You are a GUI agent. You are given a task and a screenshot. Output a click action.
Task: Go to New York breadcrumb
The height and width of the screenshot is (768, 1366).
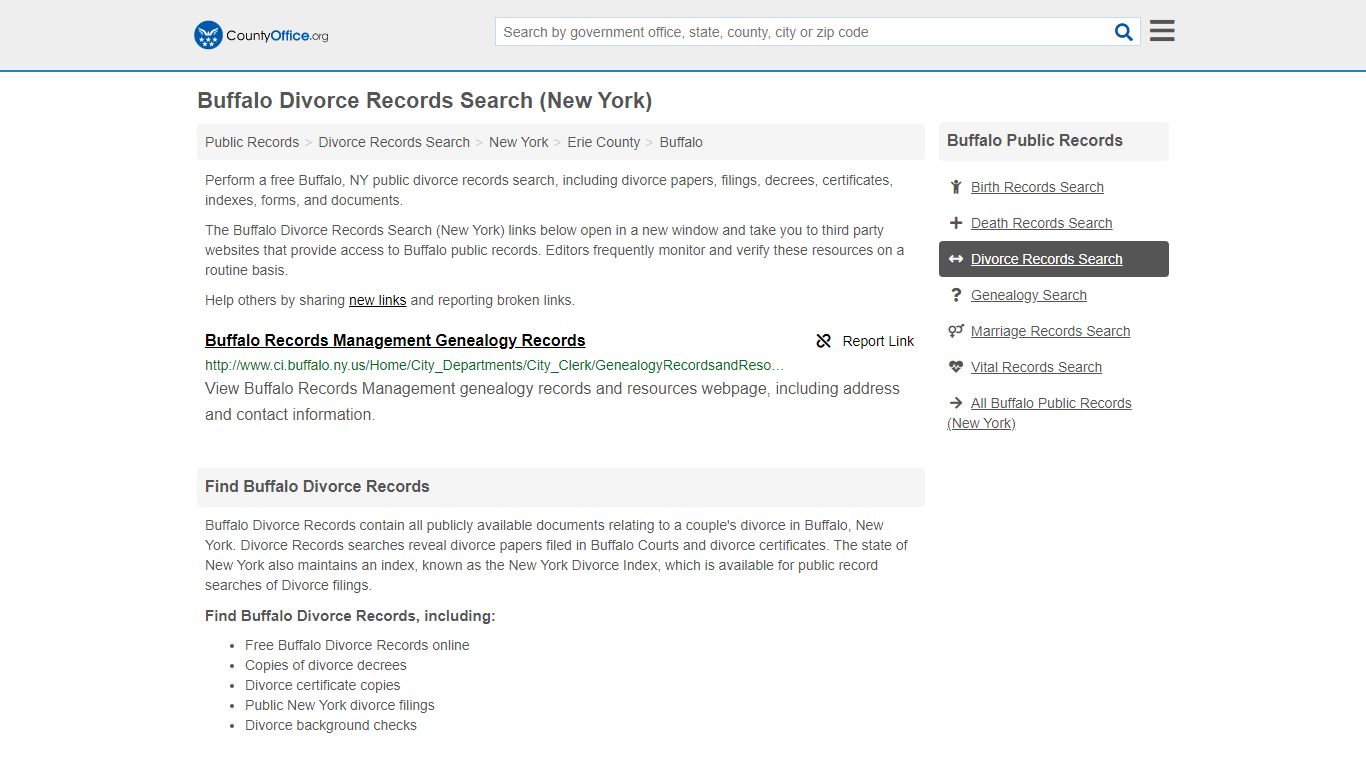518,142
